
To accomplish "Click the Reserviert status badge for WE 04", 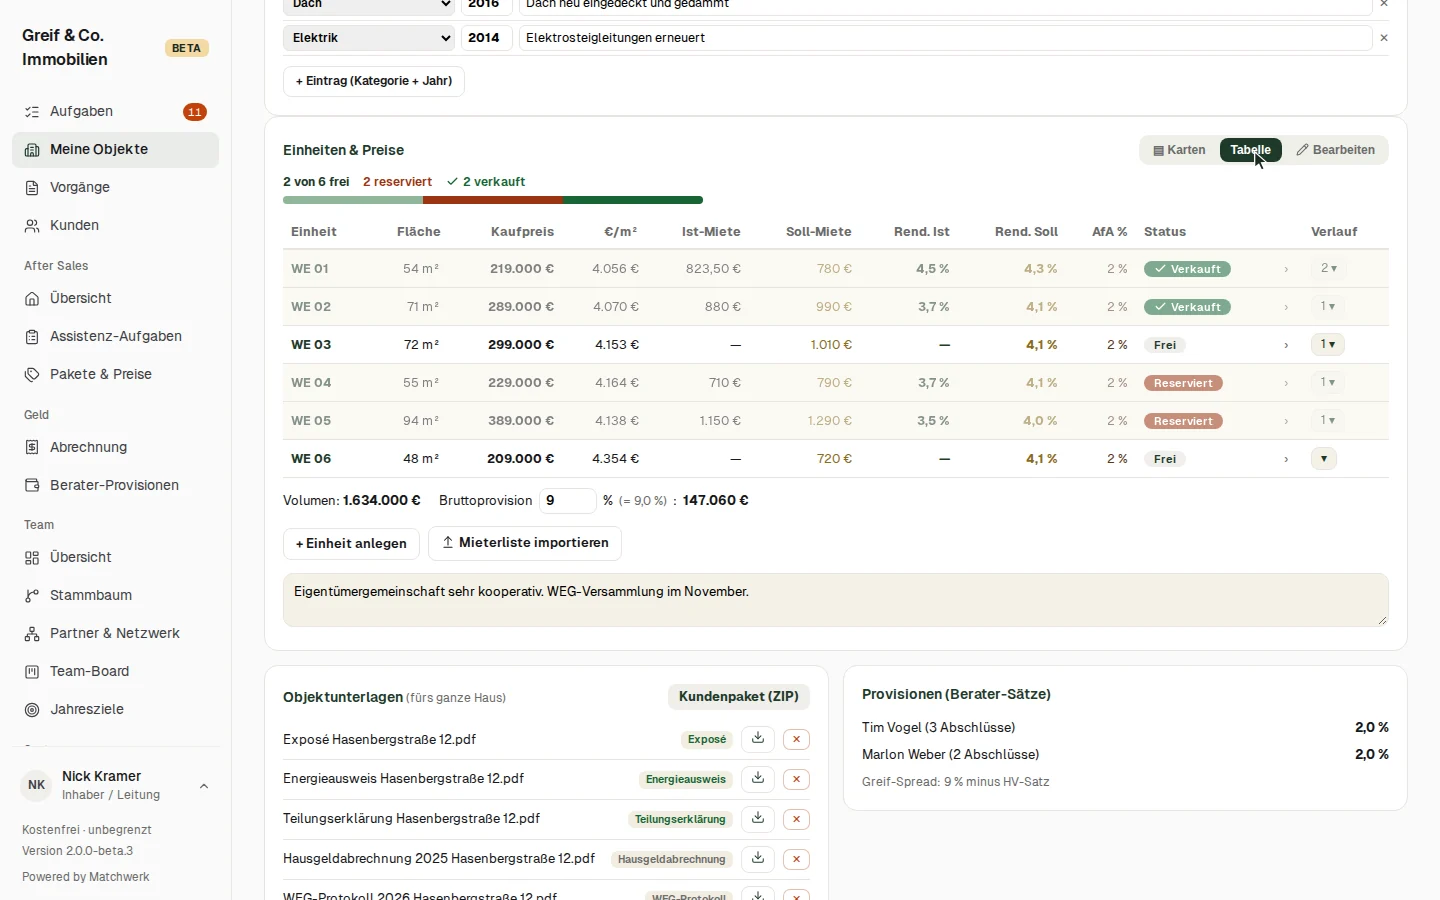I will coord(1183,383).
